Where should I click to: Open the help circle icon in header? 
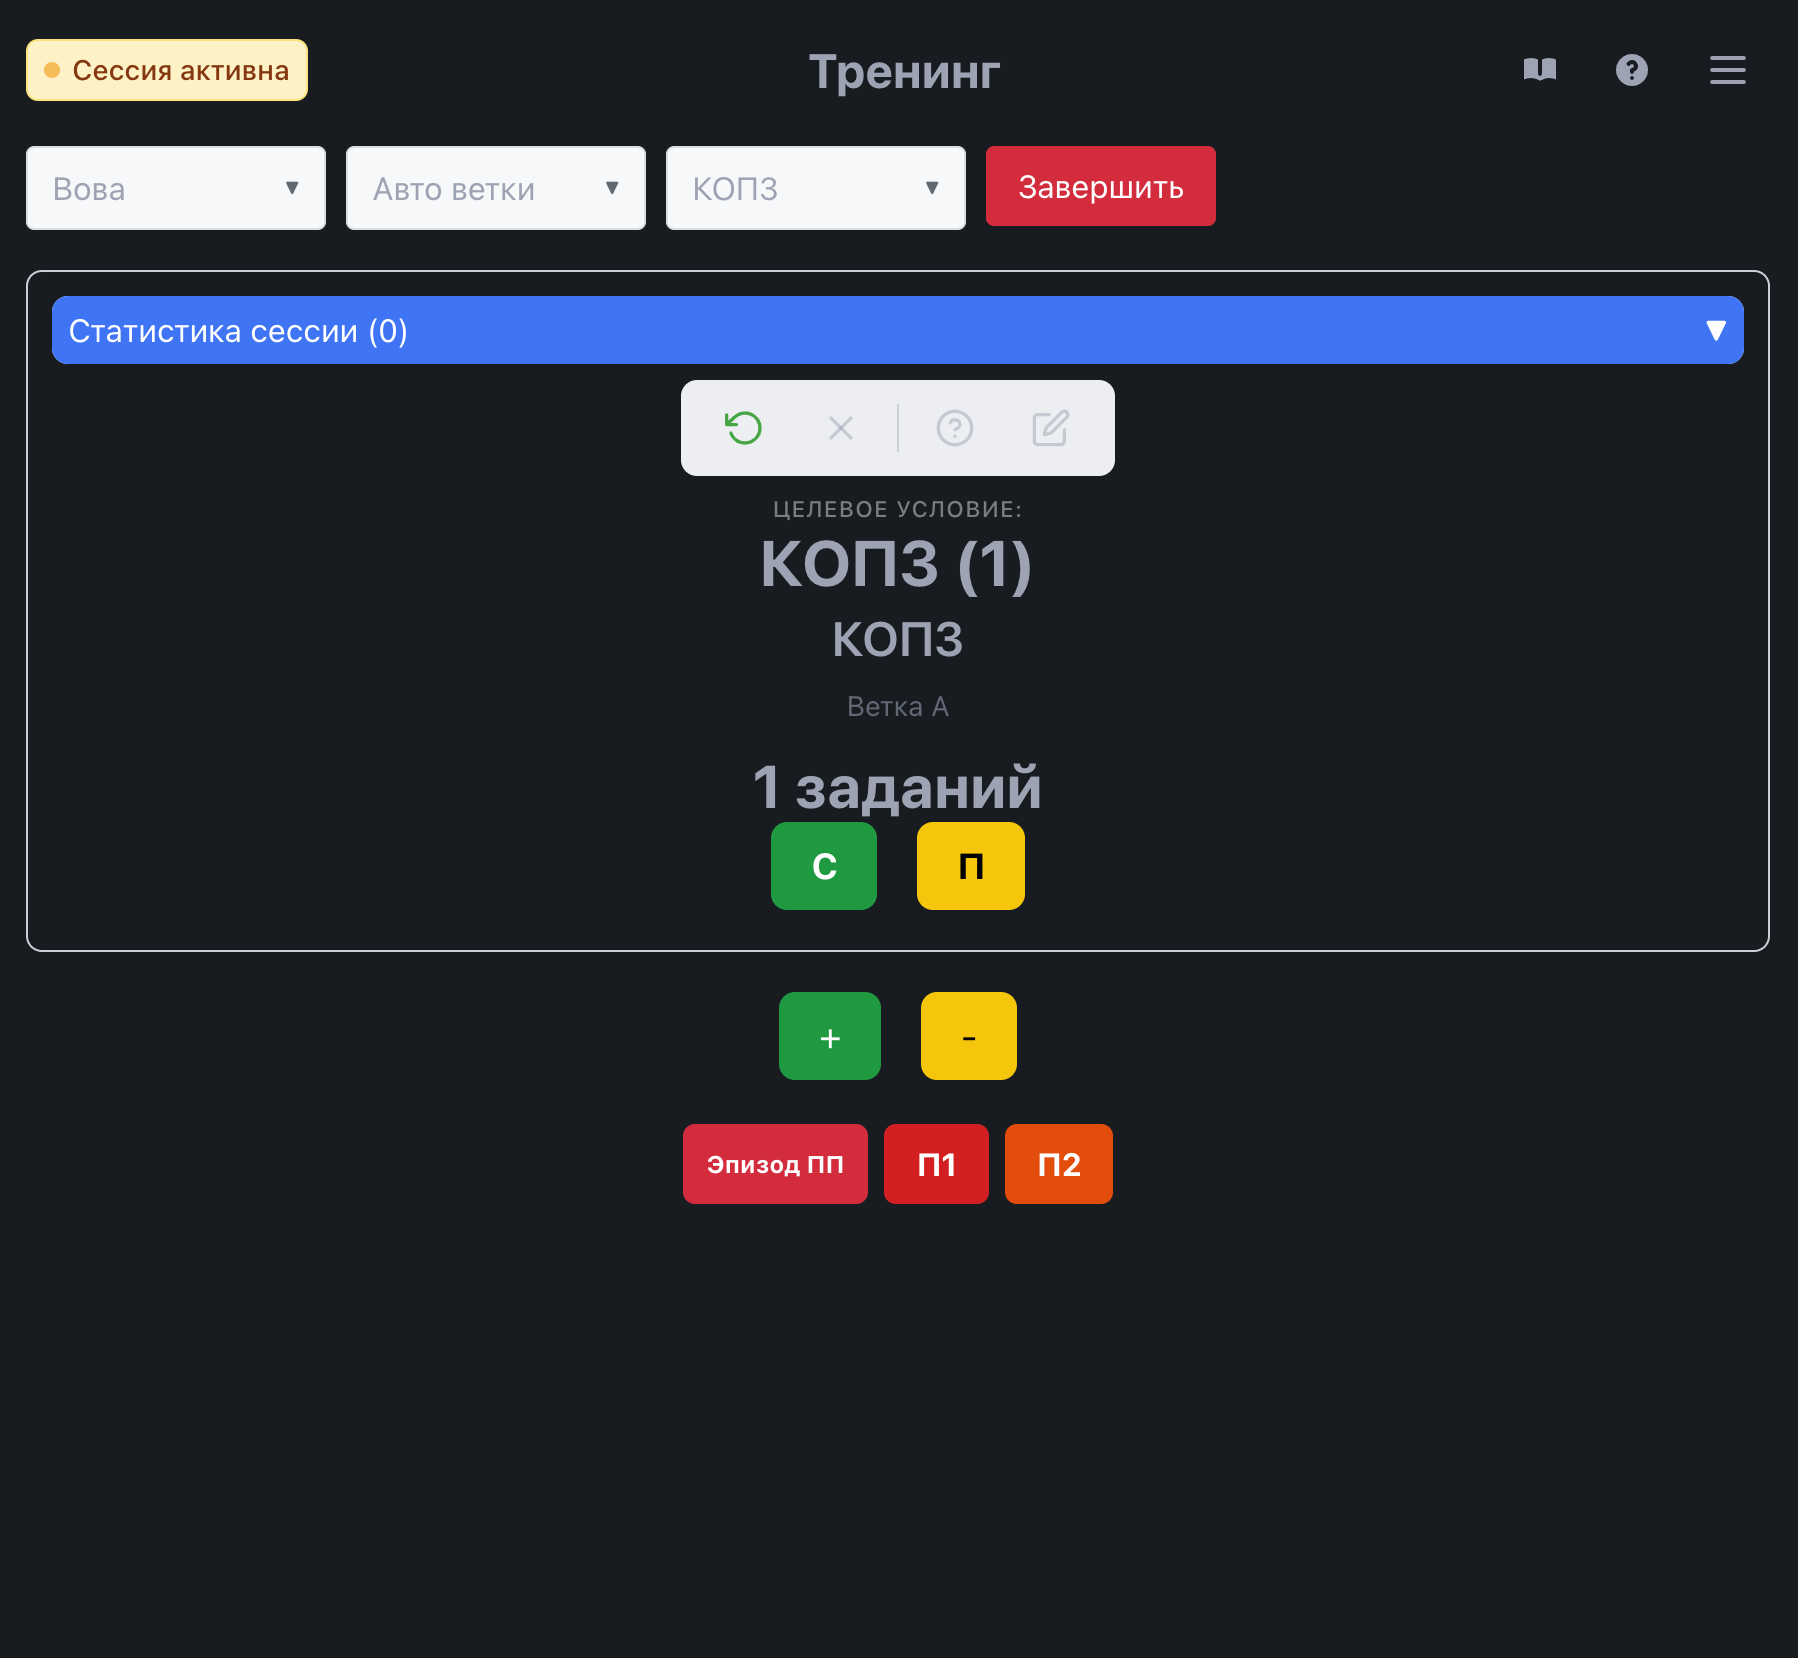pyautogui.click(x=1631, y=70)
